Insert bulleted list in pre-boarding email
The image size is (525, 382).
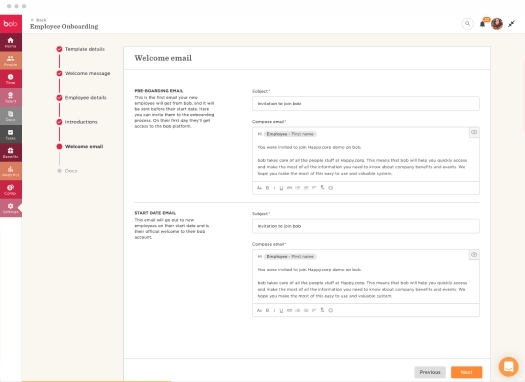(x=297, y=188)
